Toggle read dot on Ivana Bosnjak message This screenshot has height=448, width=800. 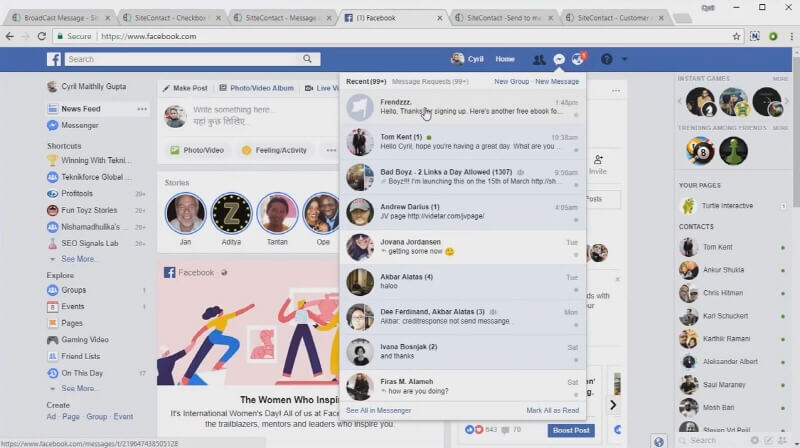(576, 360)
